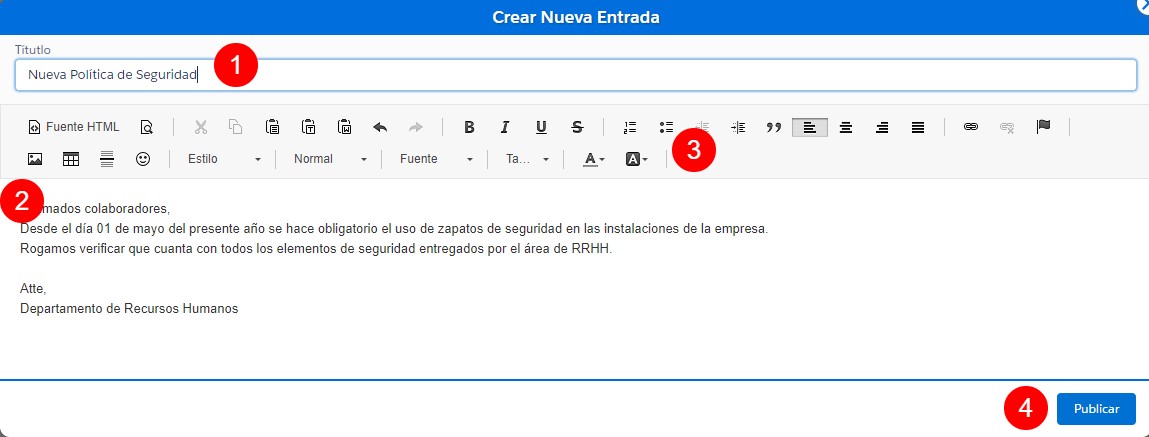
Task: Insert an image into the entry
Action: coord(35,159)
